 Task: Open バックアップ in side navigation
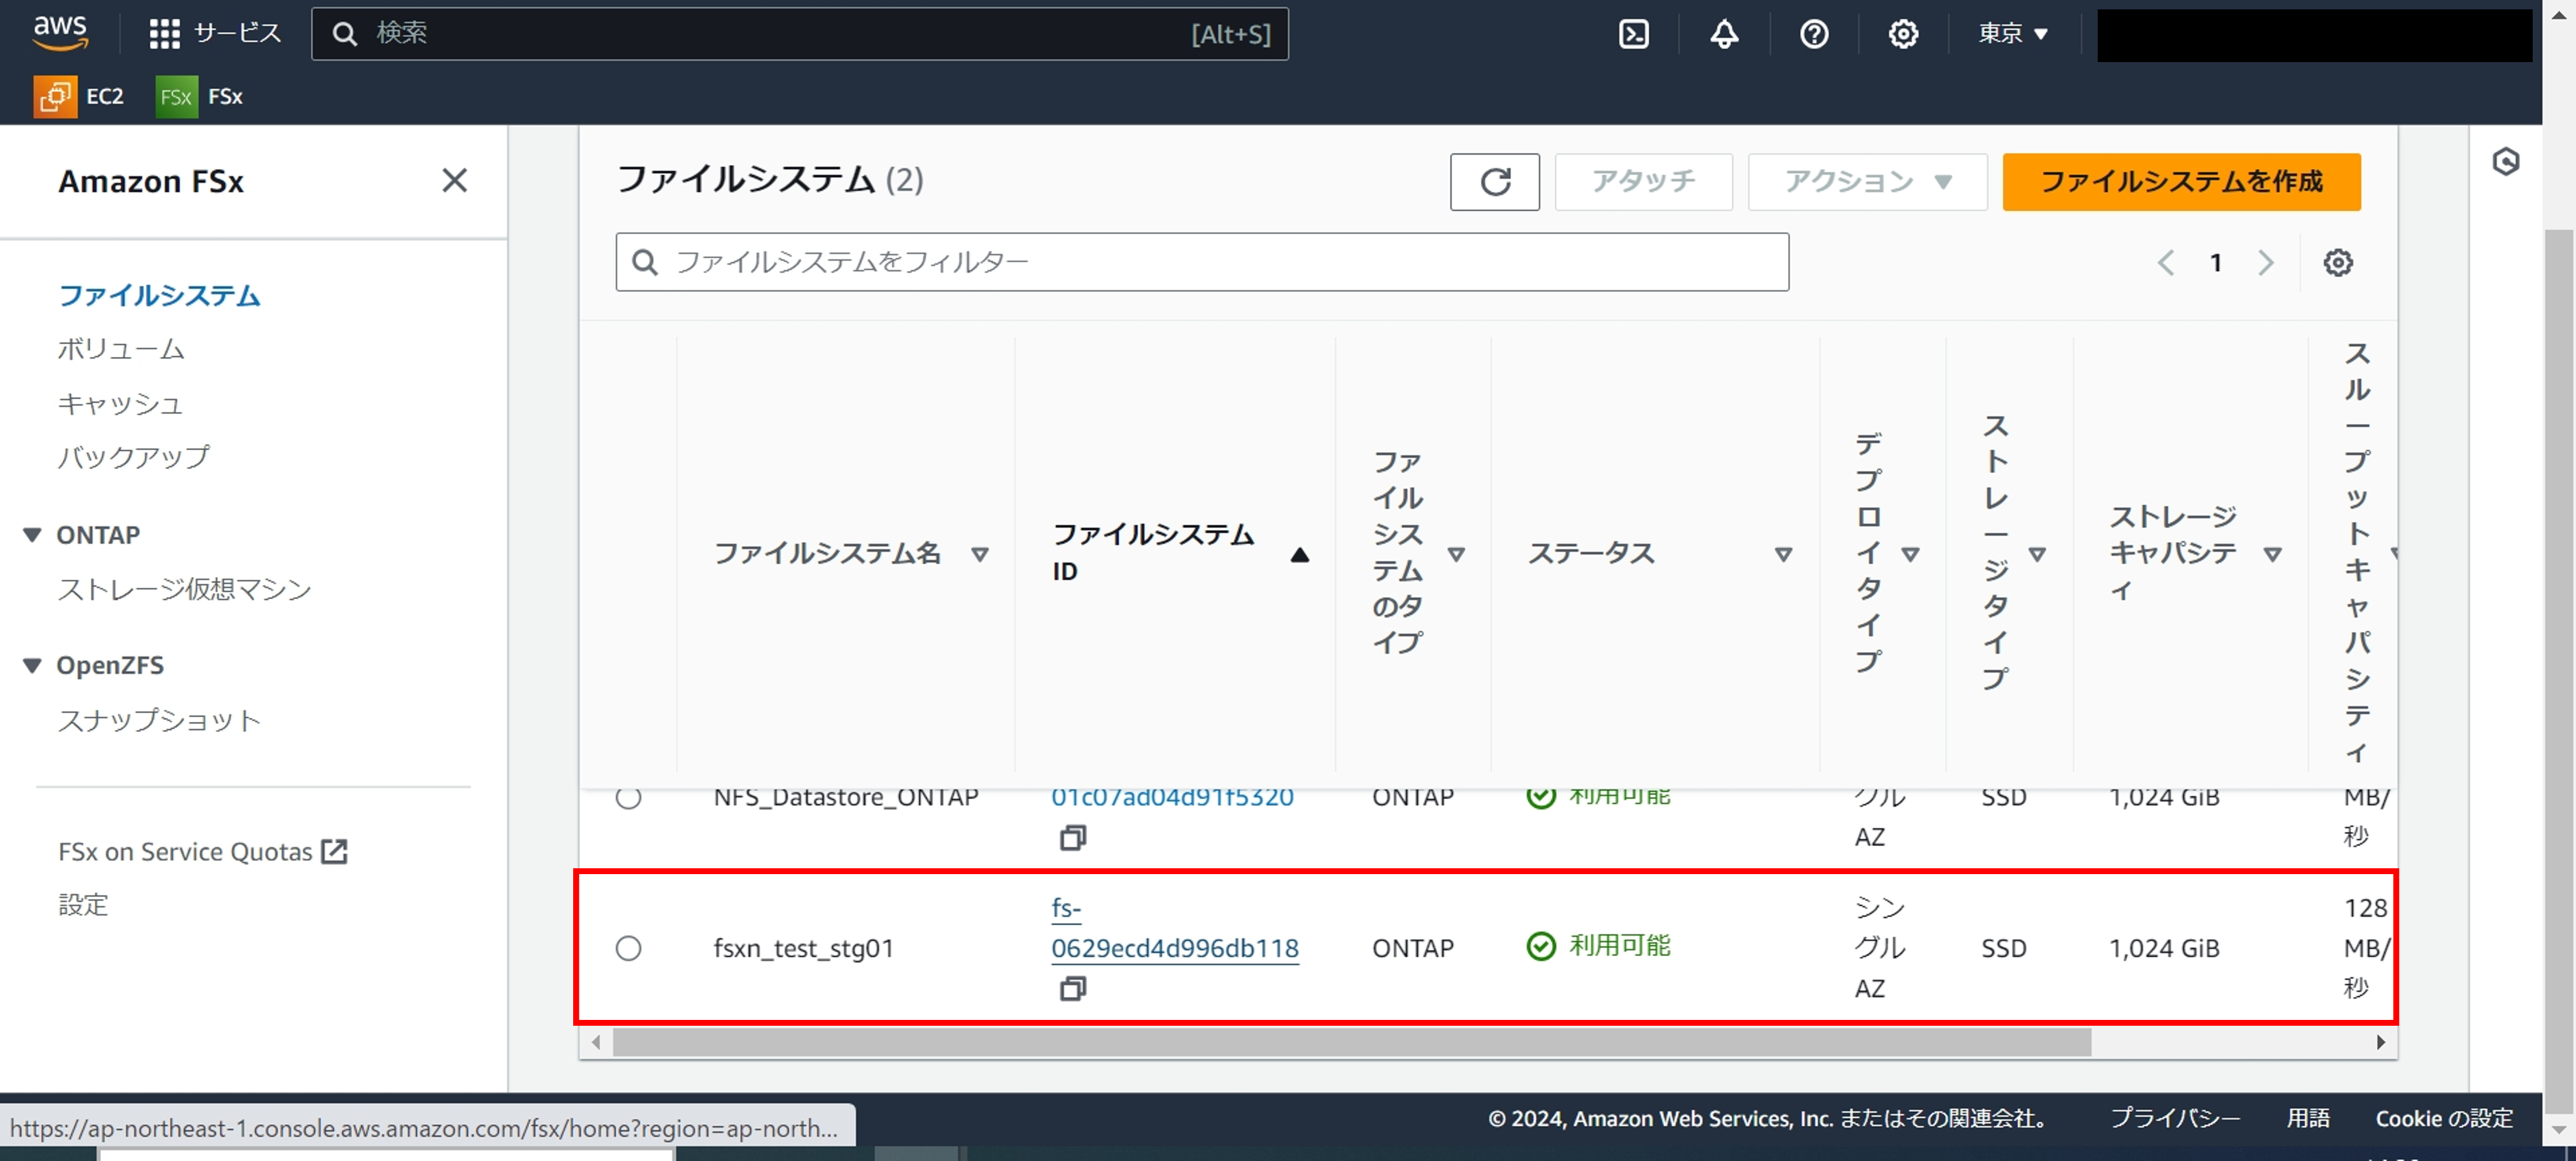[133, 457]
